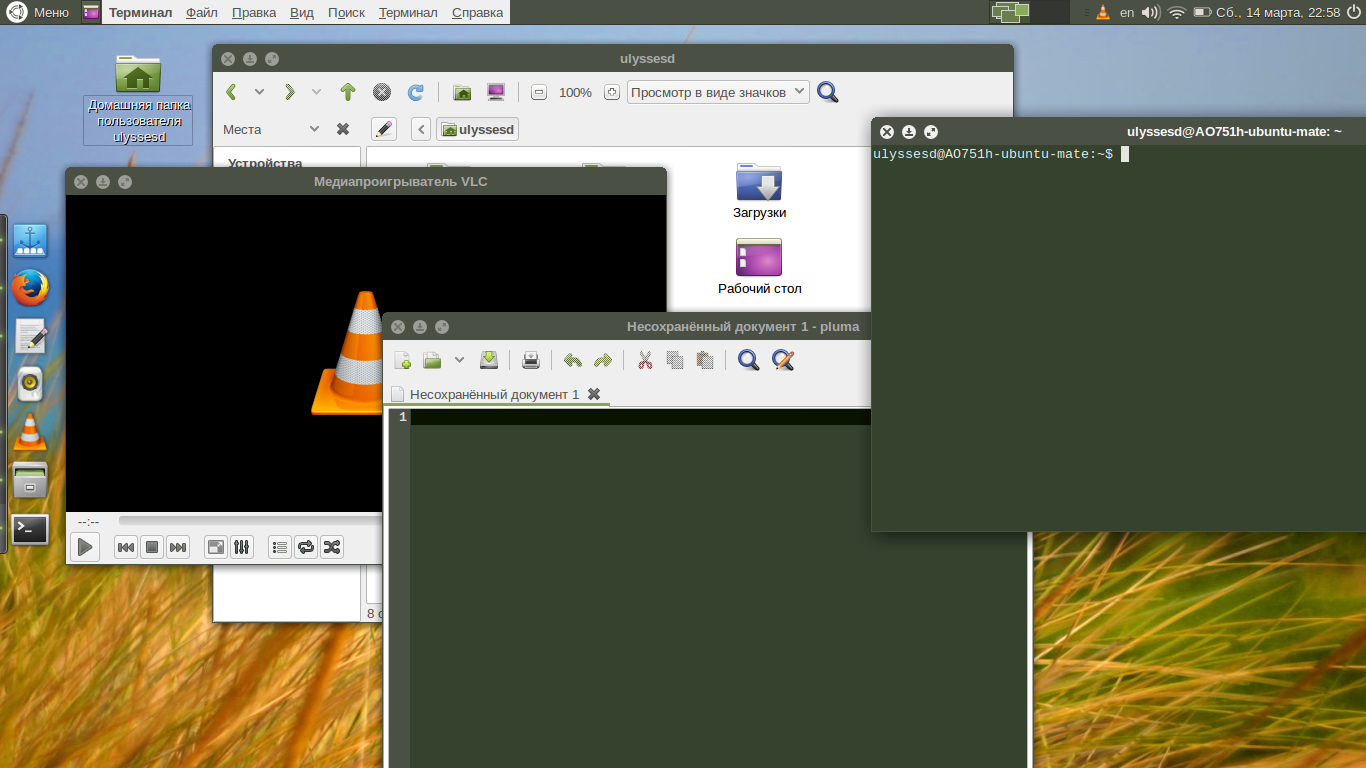The width and height of the screenshot is (1366, 768).
Task: Open Find in pluma toolbar
Action: [x=748, y=360]
